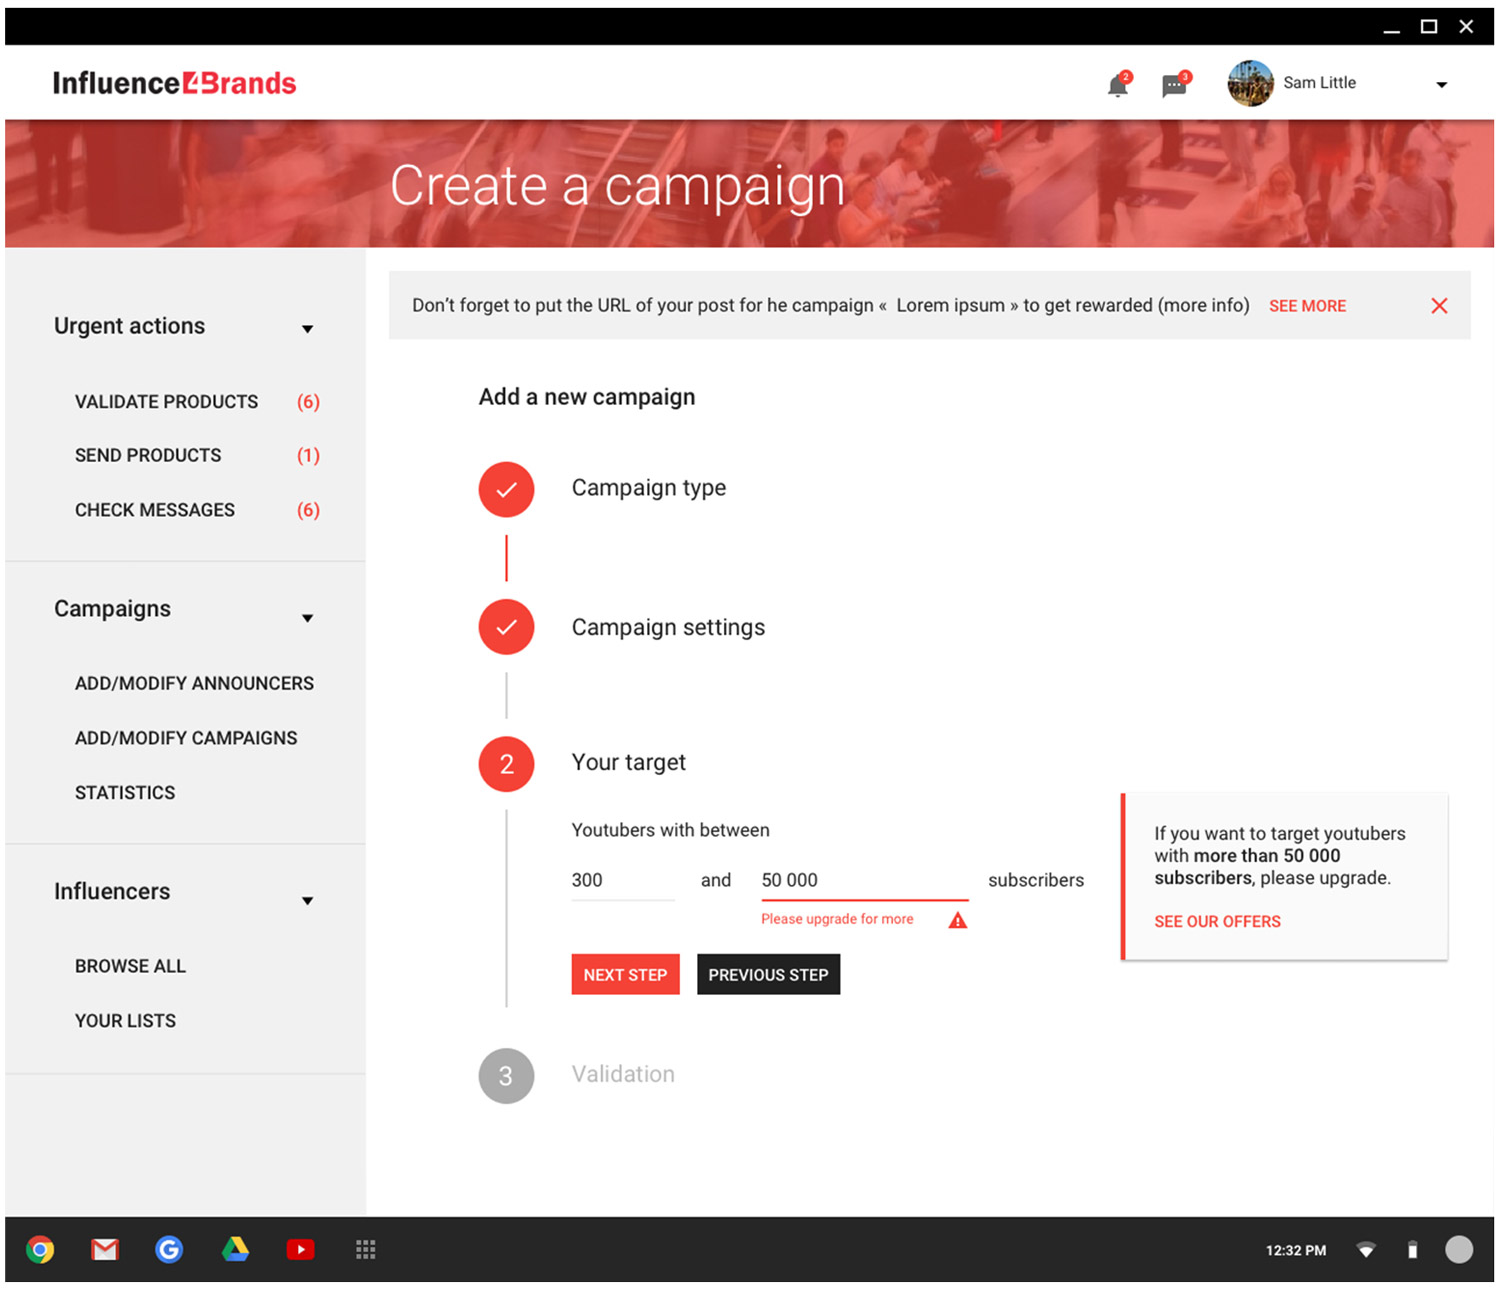Click the Campaign type completed step checkmark
This screenshot has width=1500, height=1289.
[x=506, y=489]
